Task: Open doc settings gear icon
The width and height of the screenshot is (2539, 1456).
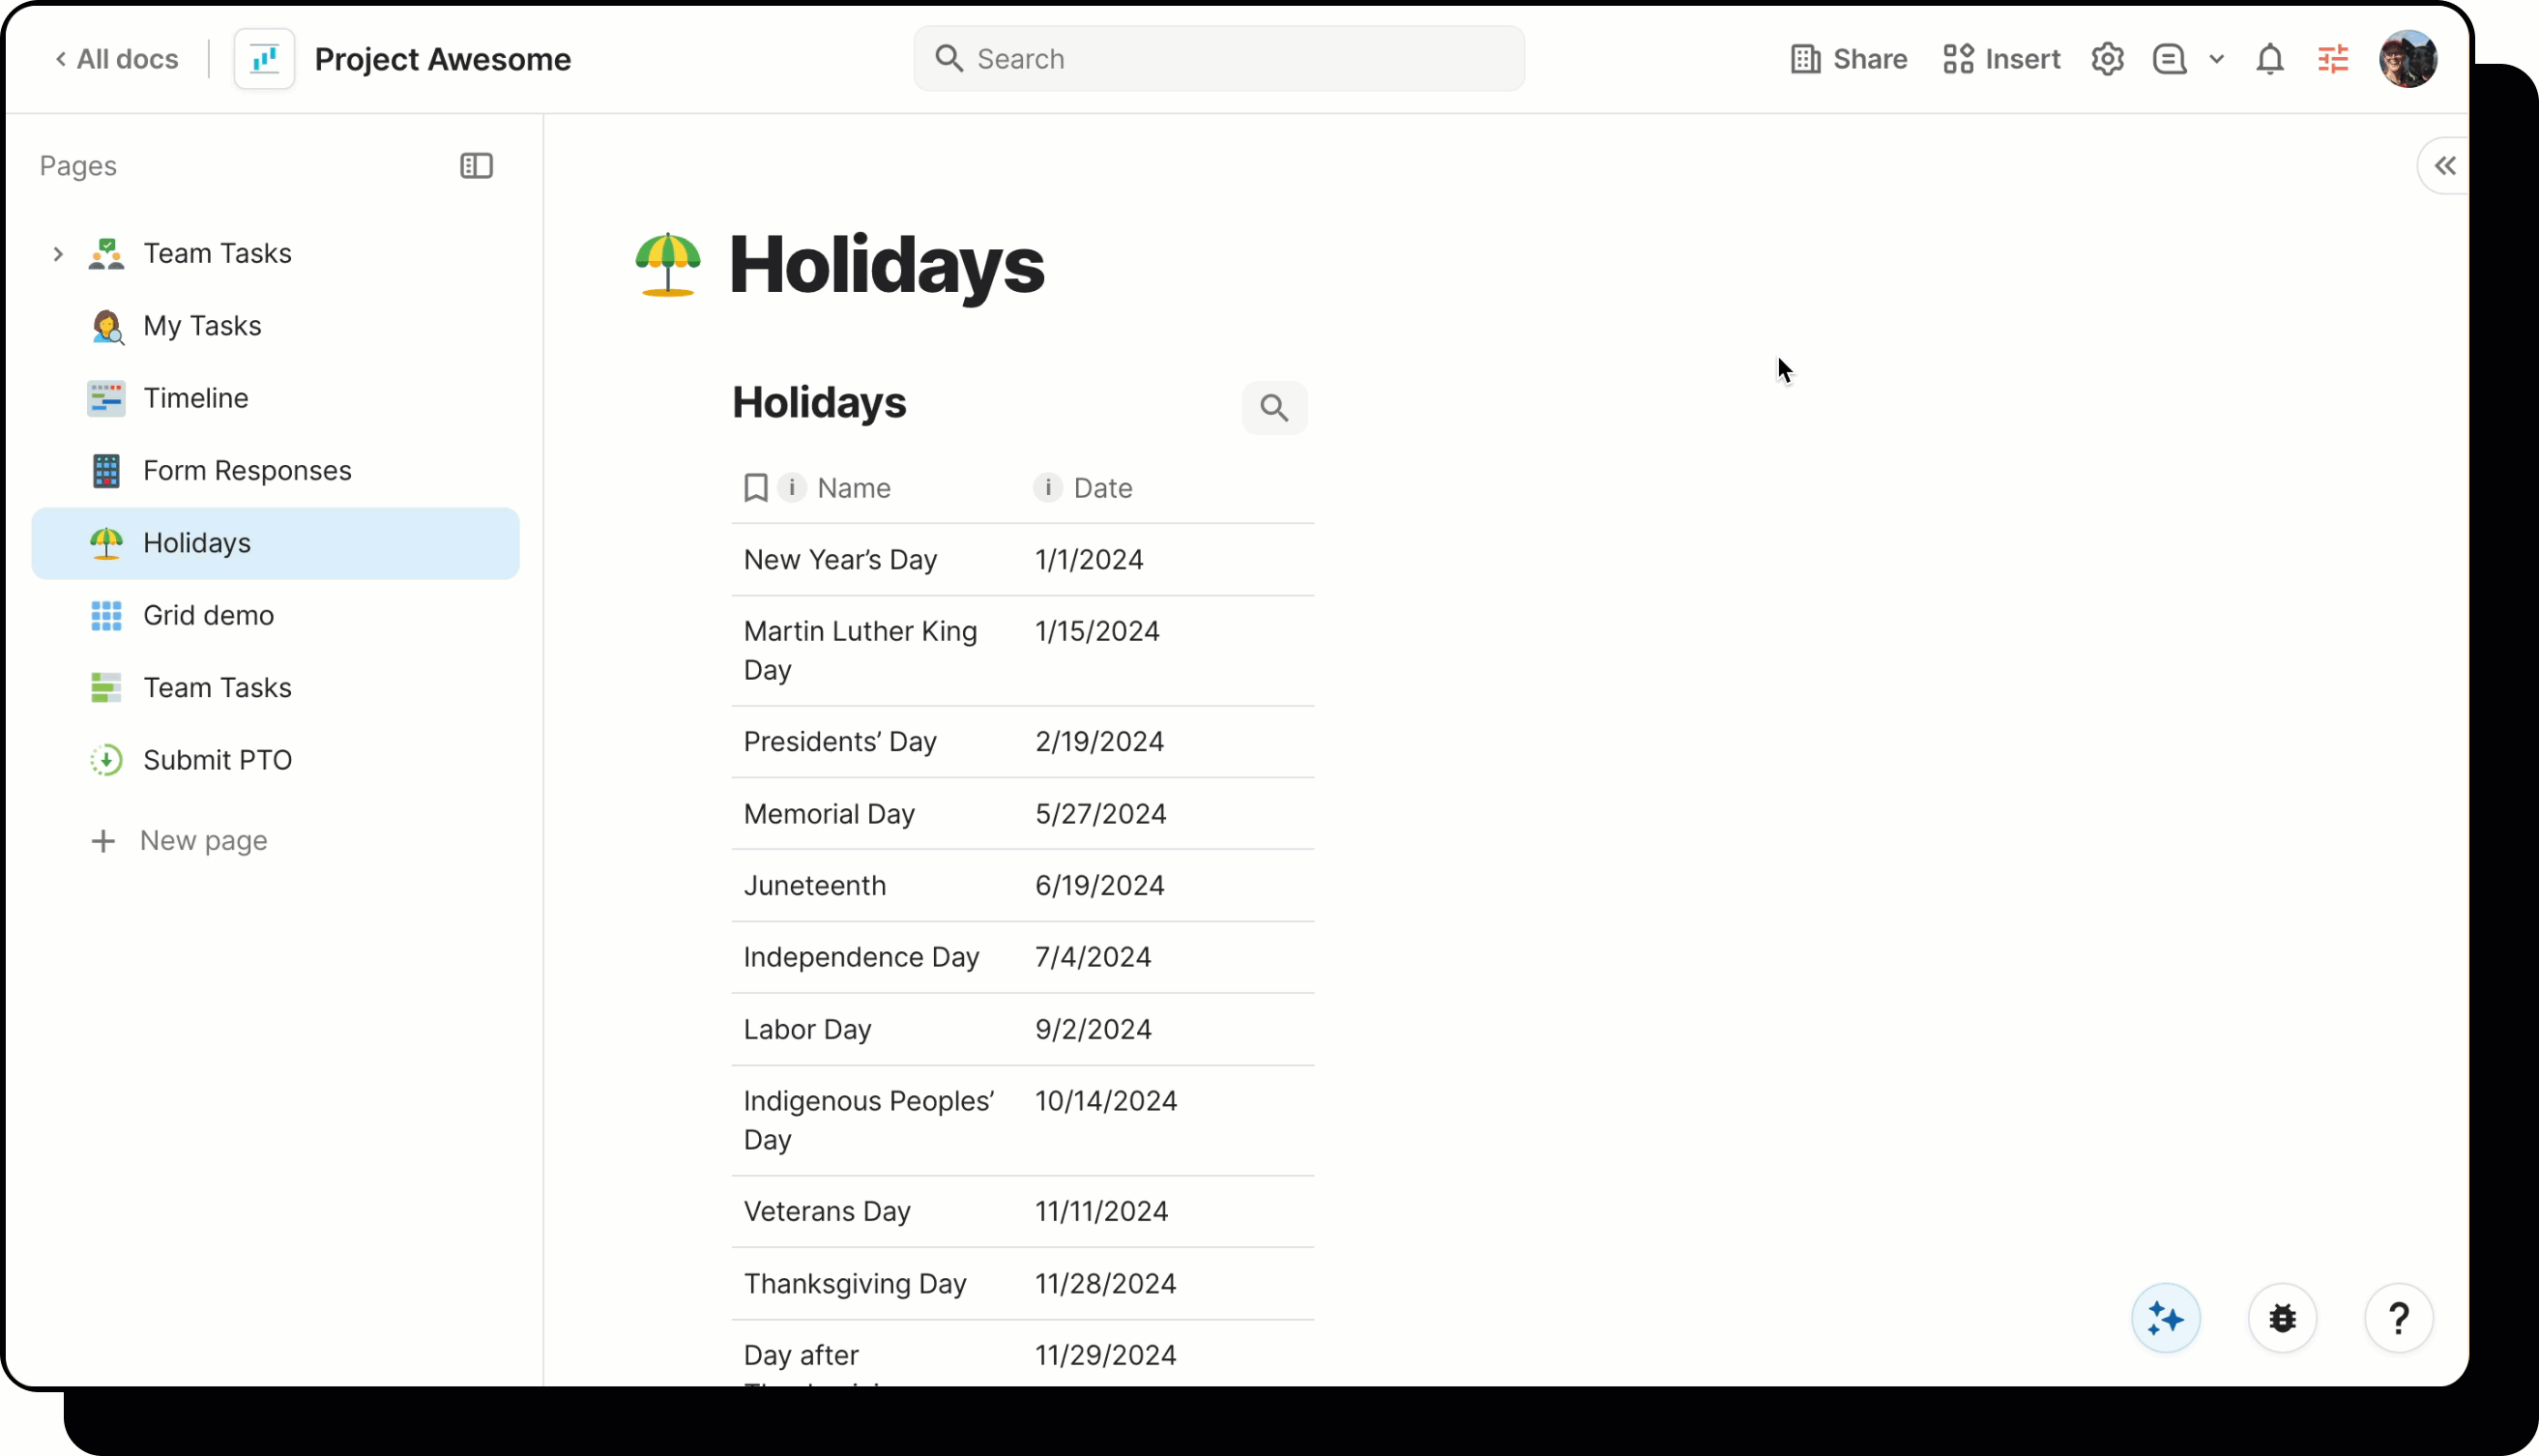Action: 2107,59
